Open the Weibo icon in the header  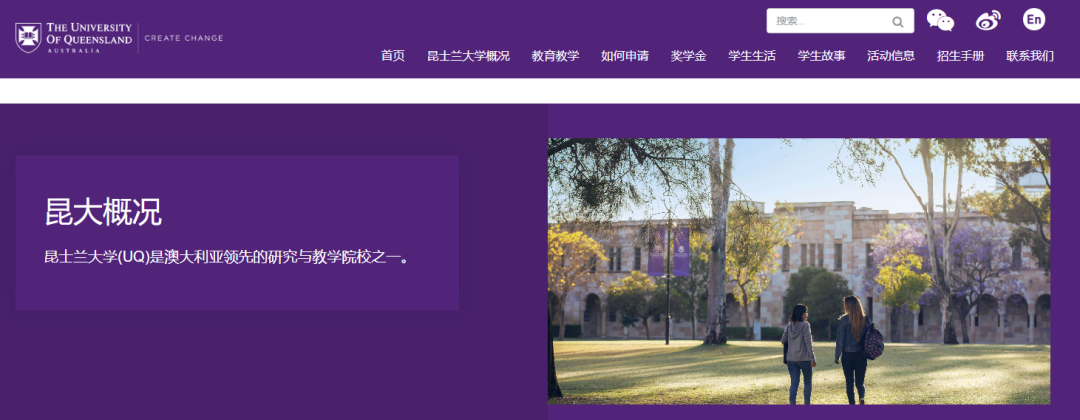click(988, 20)
